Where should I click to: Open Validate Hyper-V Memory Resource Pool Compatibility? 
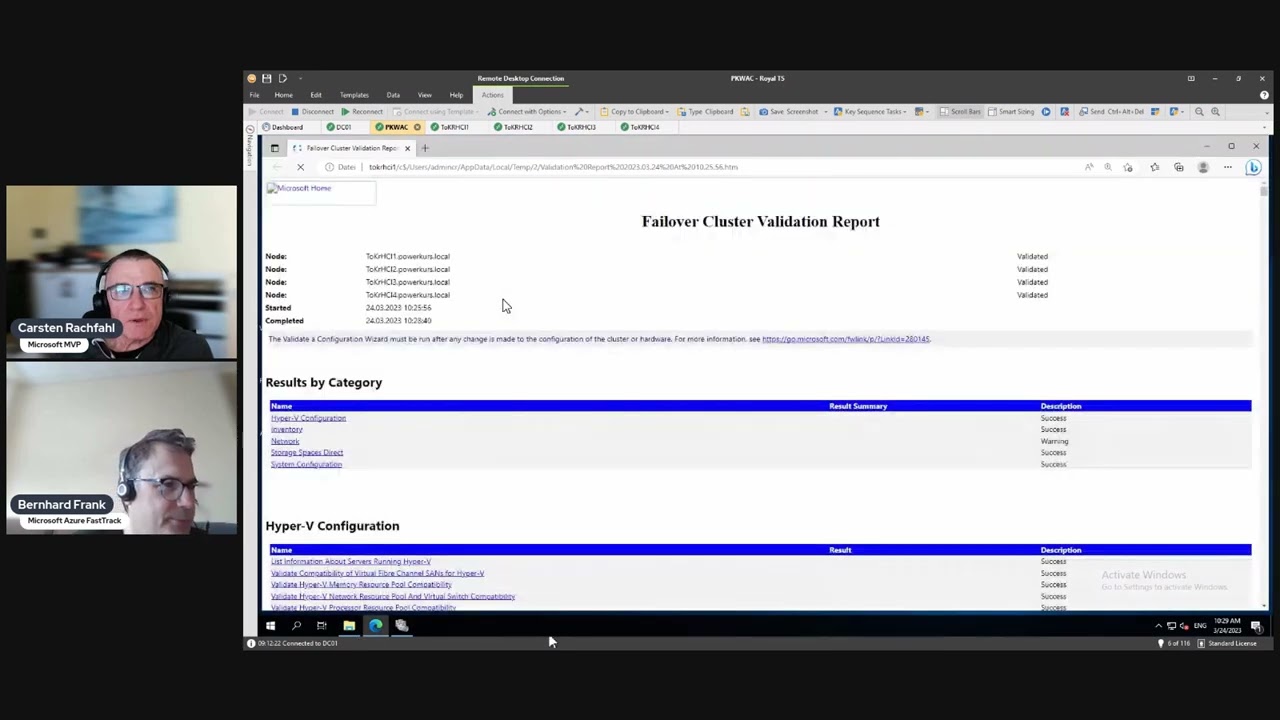pos(361,585)
